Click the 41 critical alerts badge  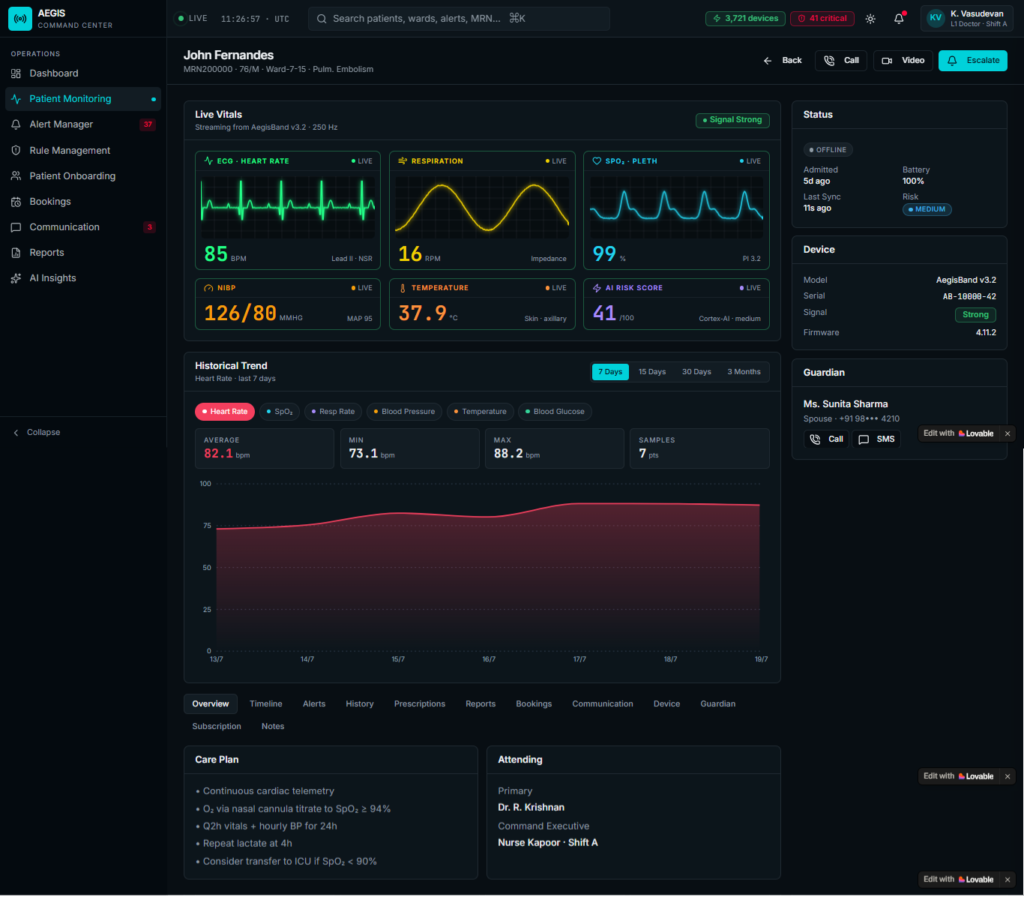point(822,18)
